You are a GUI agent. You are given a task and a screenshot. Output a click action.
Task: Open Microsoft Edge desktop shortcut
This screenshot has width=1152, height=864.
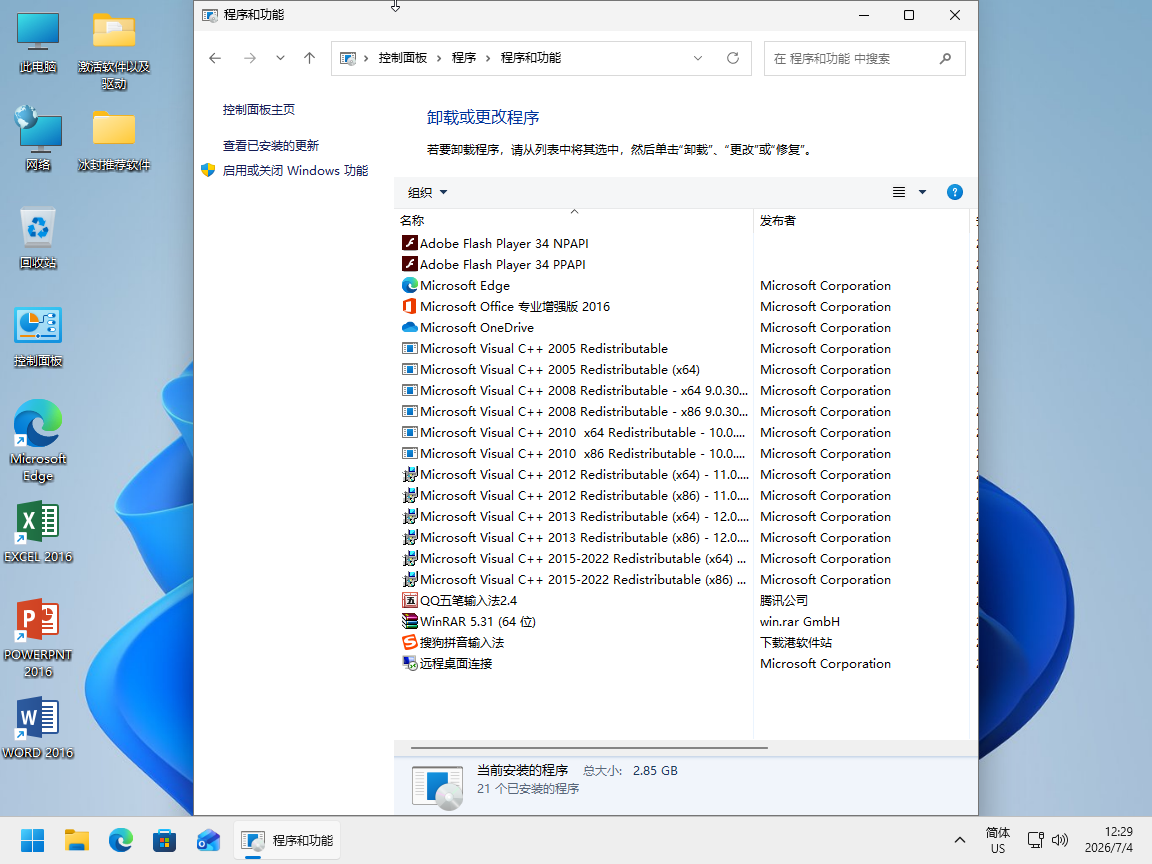point(38,441)
